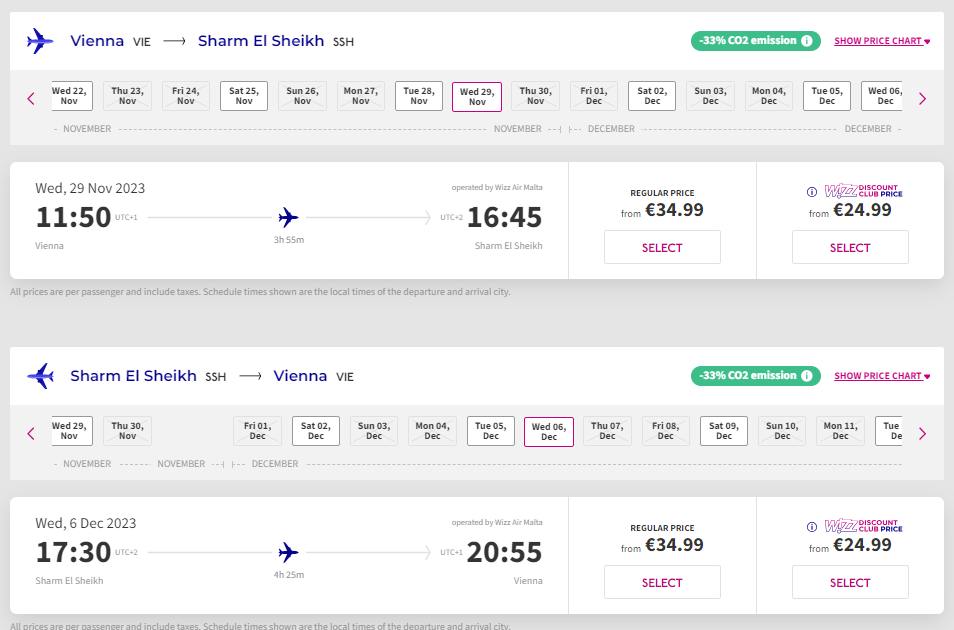The image size is (954, 630).
Task: Select Tue 28 Nov outbound date
Action: 419,96
